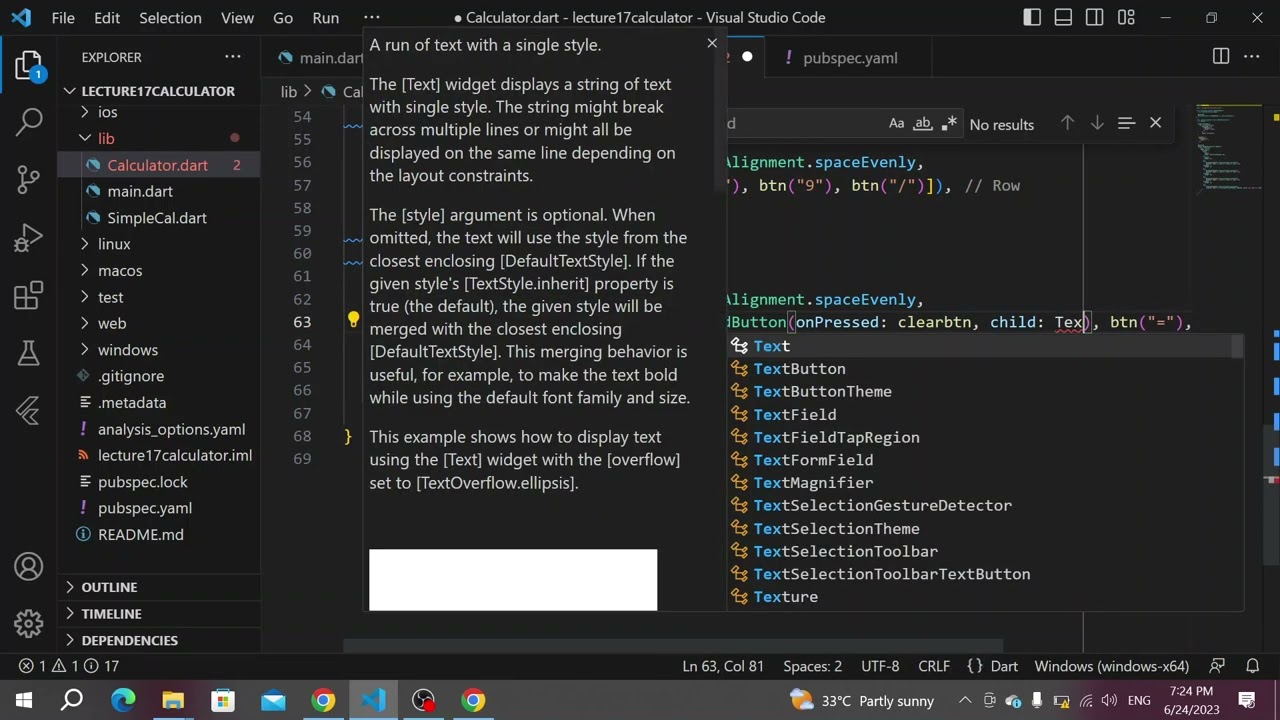The width and height of the screenshot is (1280, 720).
Task: Open the Search view in activity bar
Action: (x=29, y=122)
